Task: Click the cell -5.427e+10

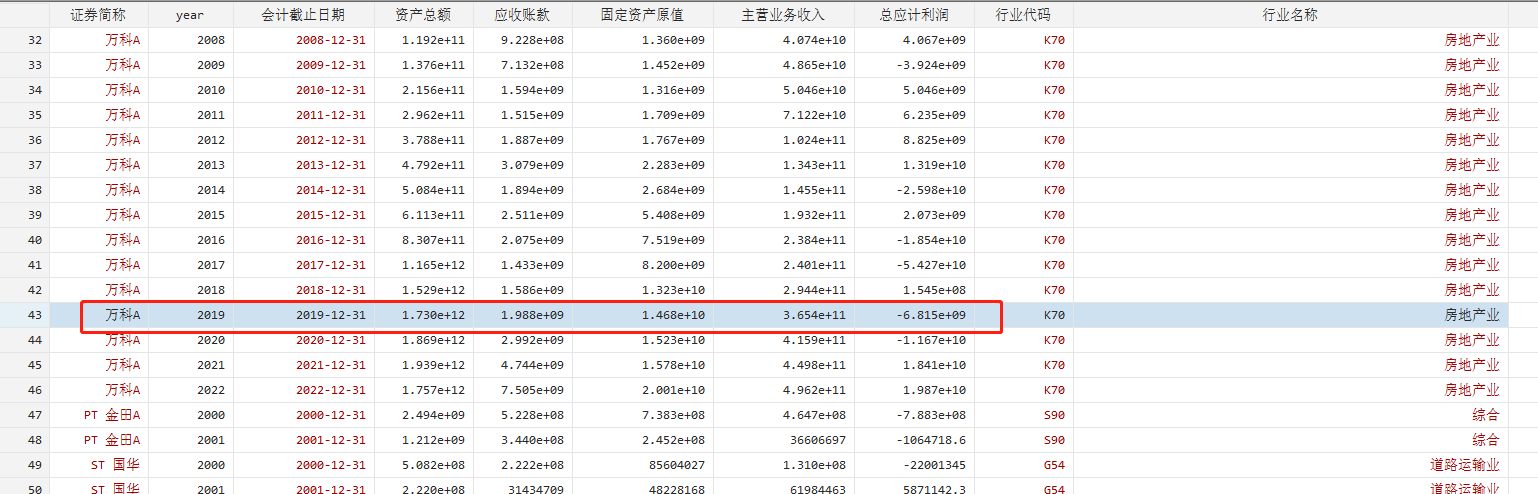Action: coord(930,265)
